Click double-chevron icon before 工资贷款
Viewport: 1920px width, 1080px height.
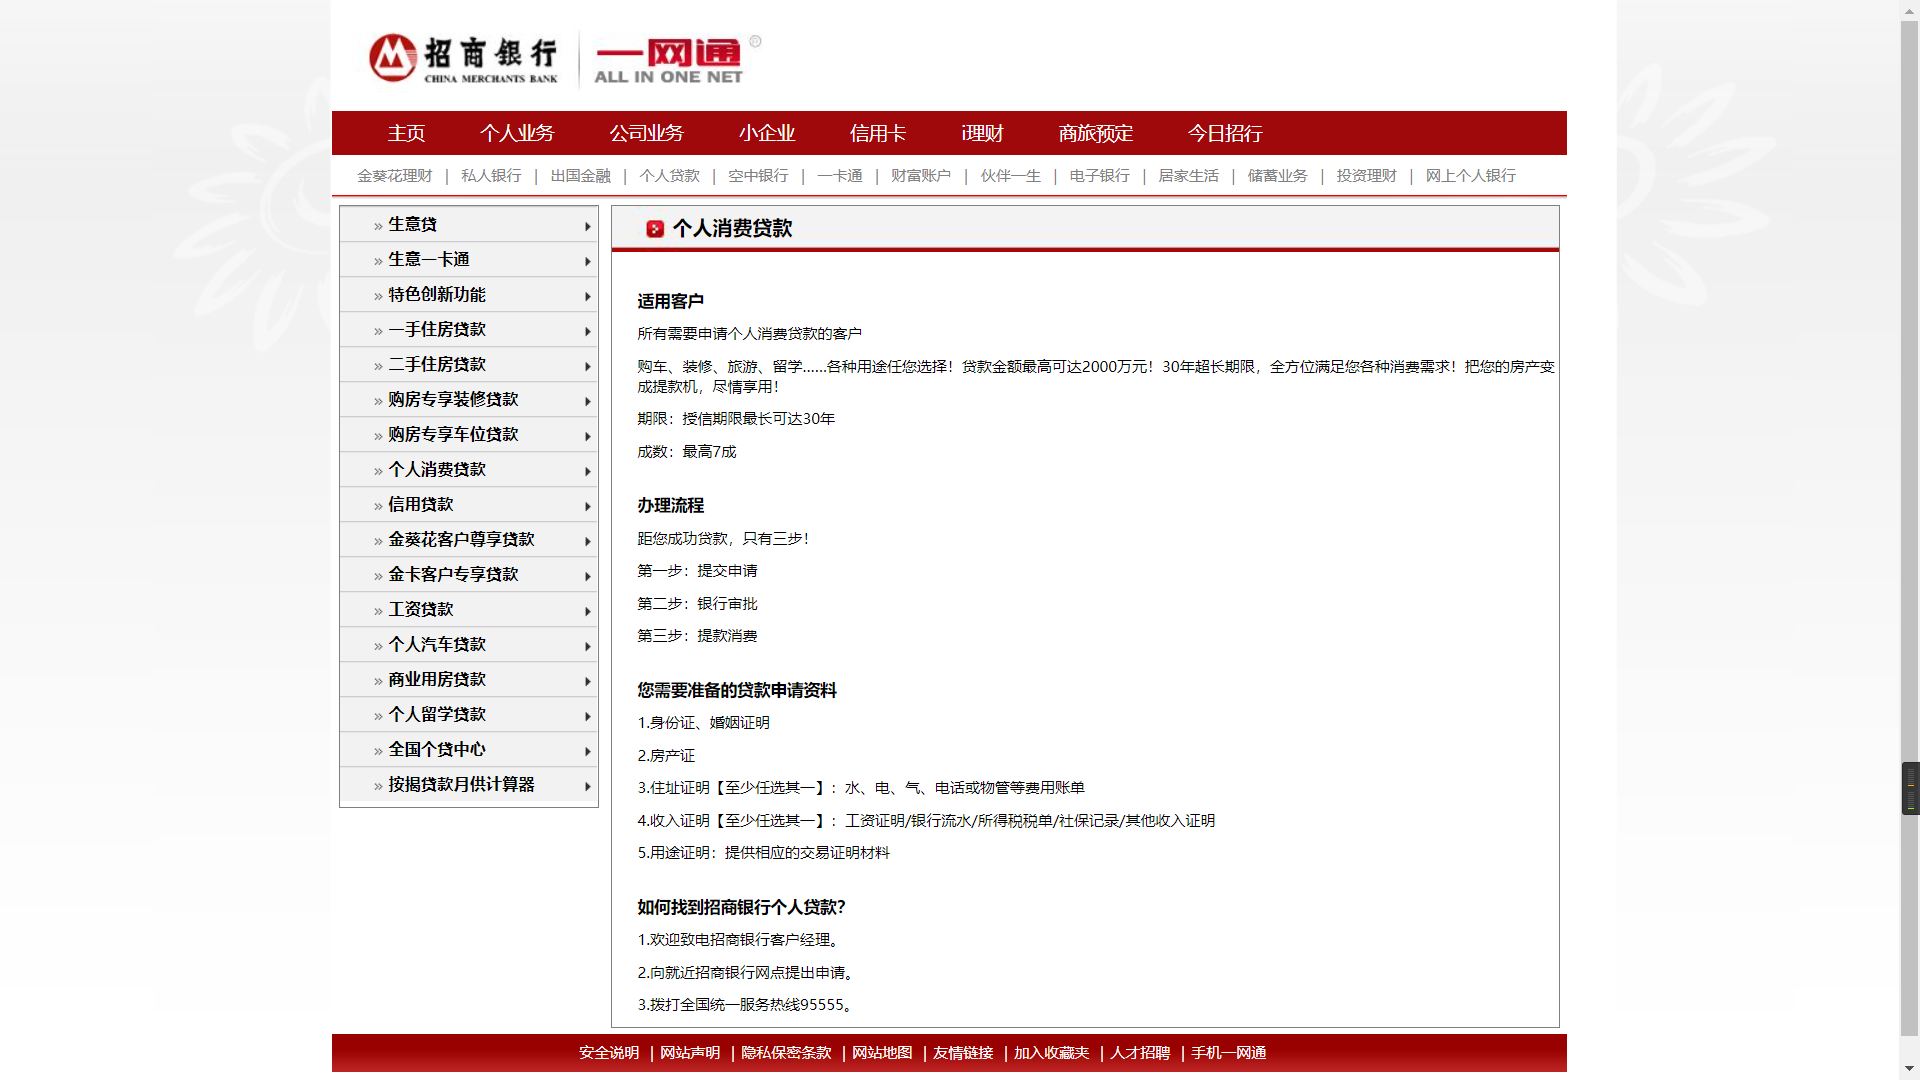(x=378, y=611)
